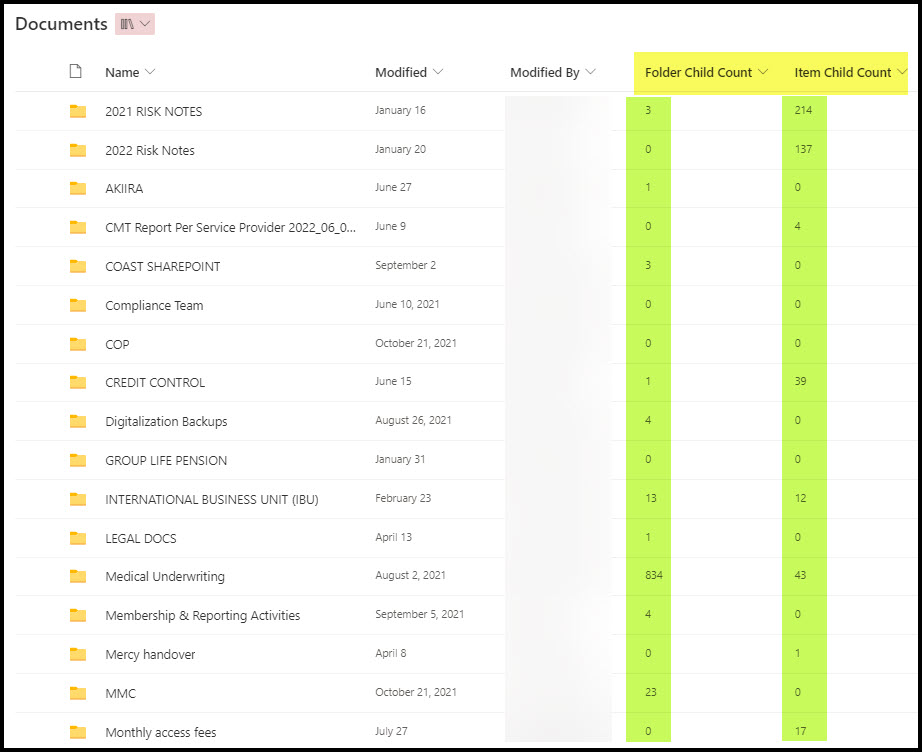Open the Compliance Team folder

tap(154, 305)
